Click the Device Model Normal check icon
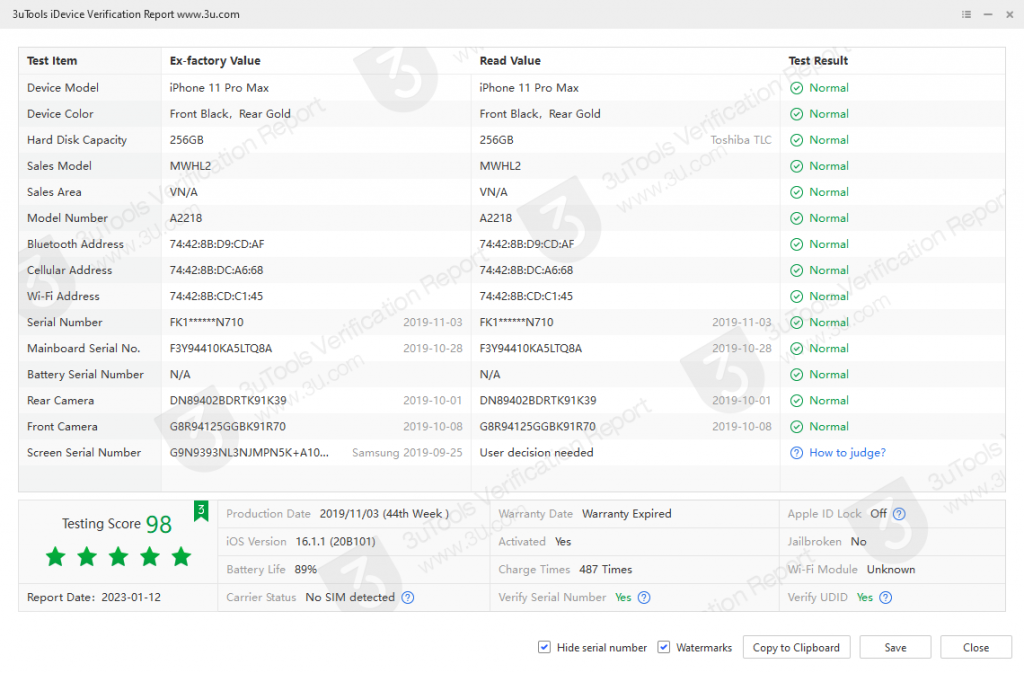Image resolution: width=1024 pixels, height=673 pixels. 796,88
